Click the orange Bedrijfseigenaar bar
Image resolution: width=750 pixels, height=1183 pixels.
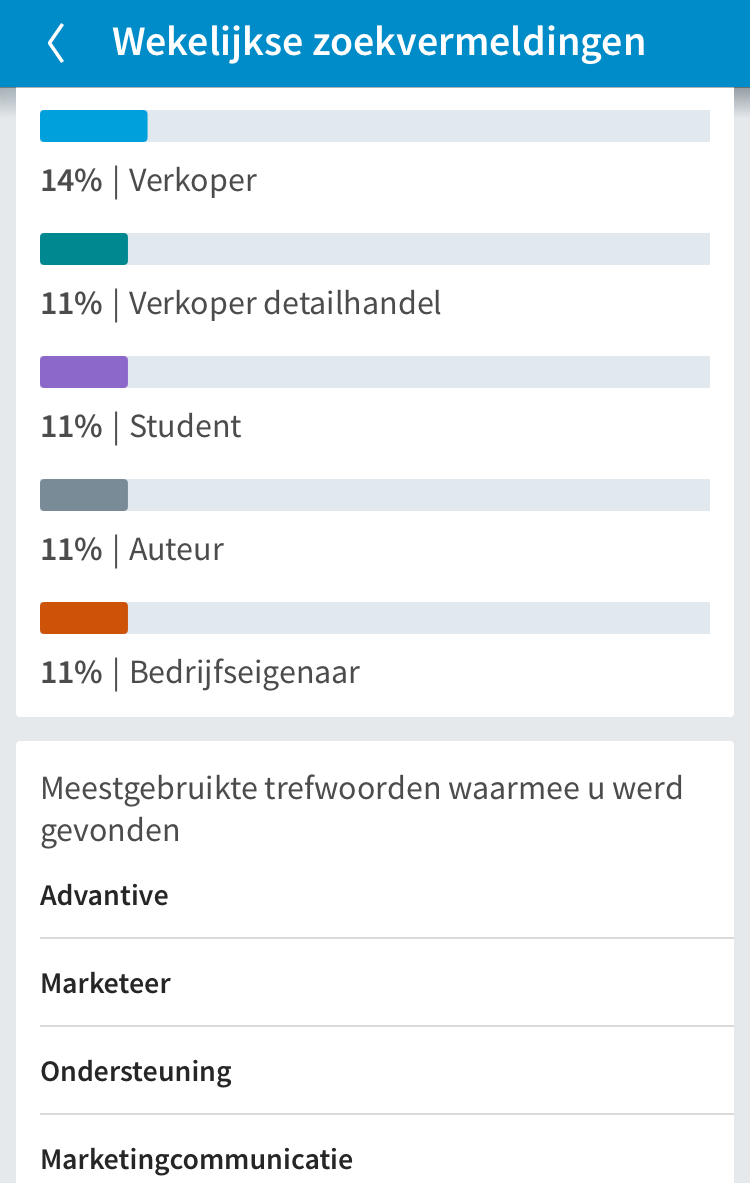point(84,618)
